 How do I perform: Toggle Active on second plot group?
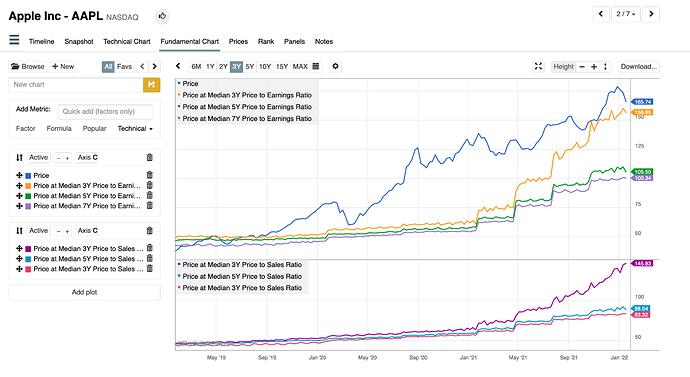pyautogui.click(x=39, y=231)
